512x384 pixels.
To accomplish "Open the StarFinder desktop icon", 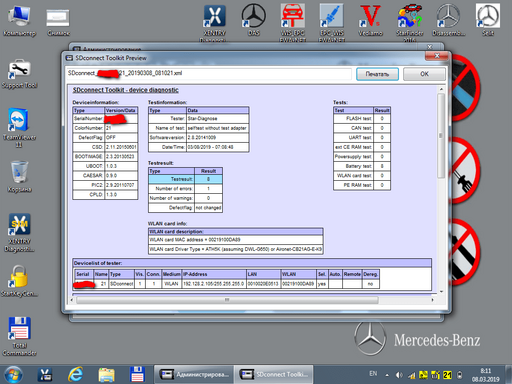I will click(409, 20).
